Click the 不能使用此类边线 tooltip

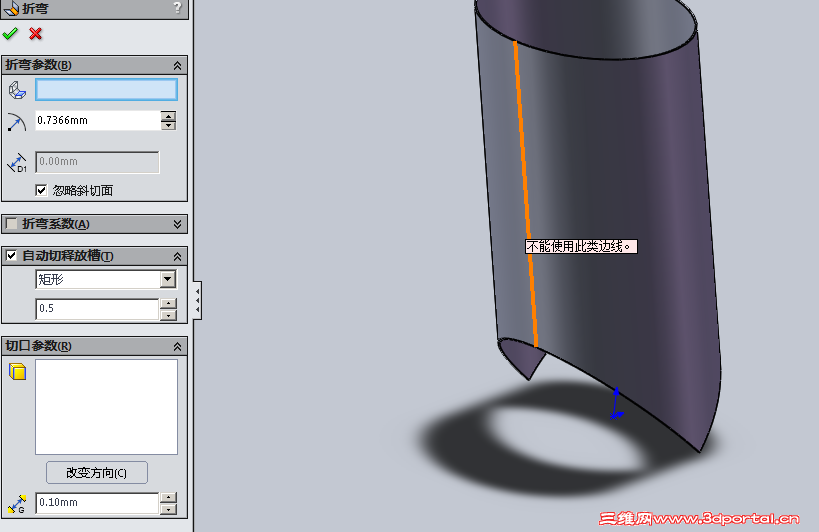pyautogui.click(x=581, y=246)
